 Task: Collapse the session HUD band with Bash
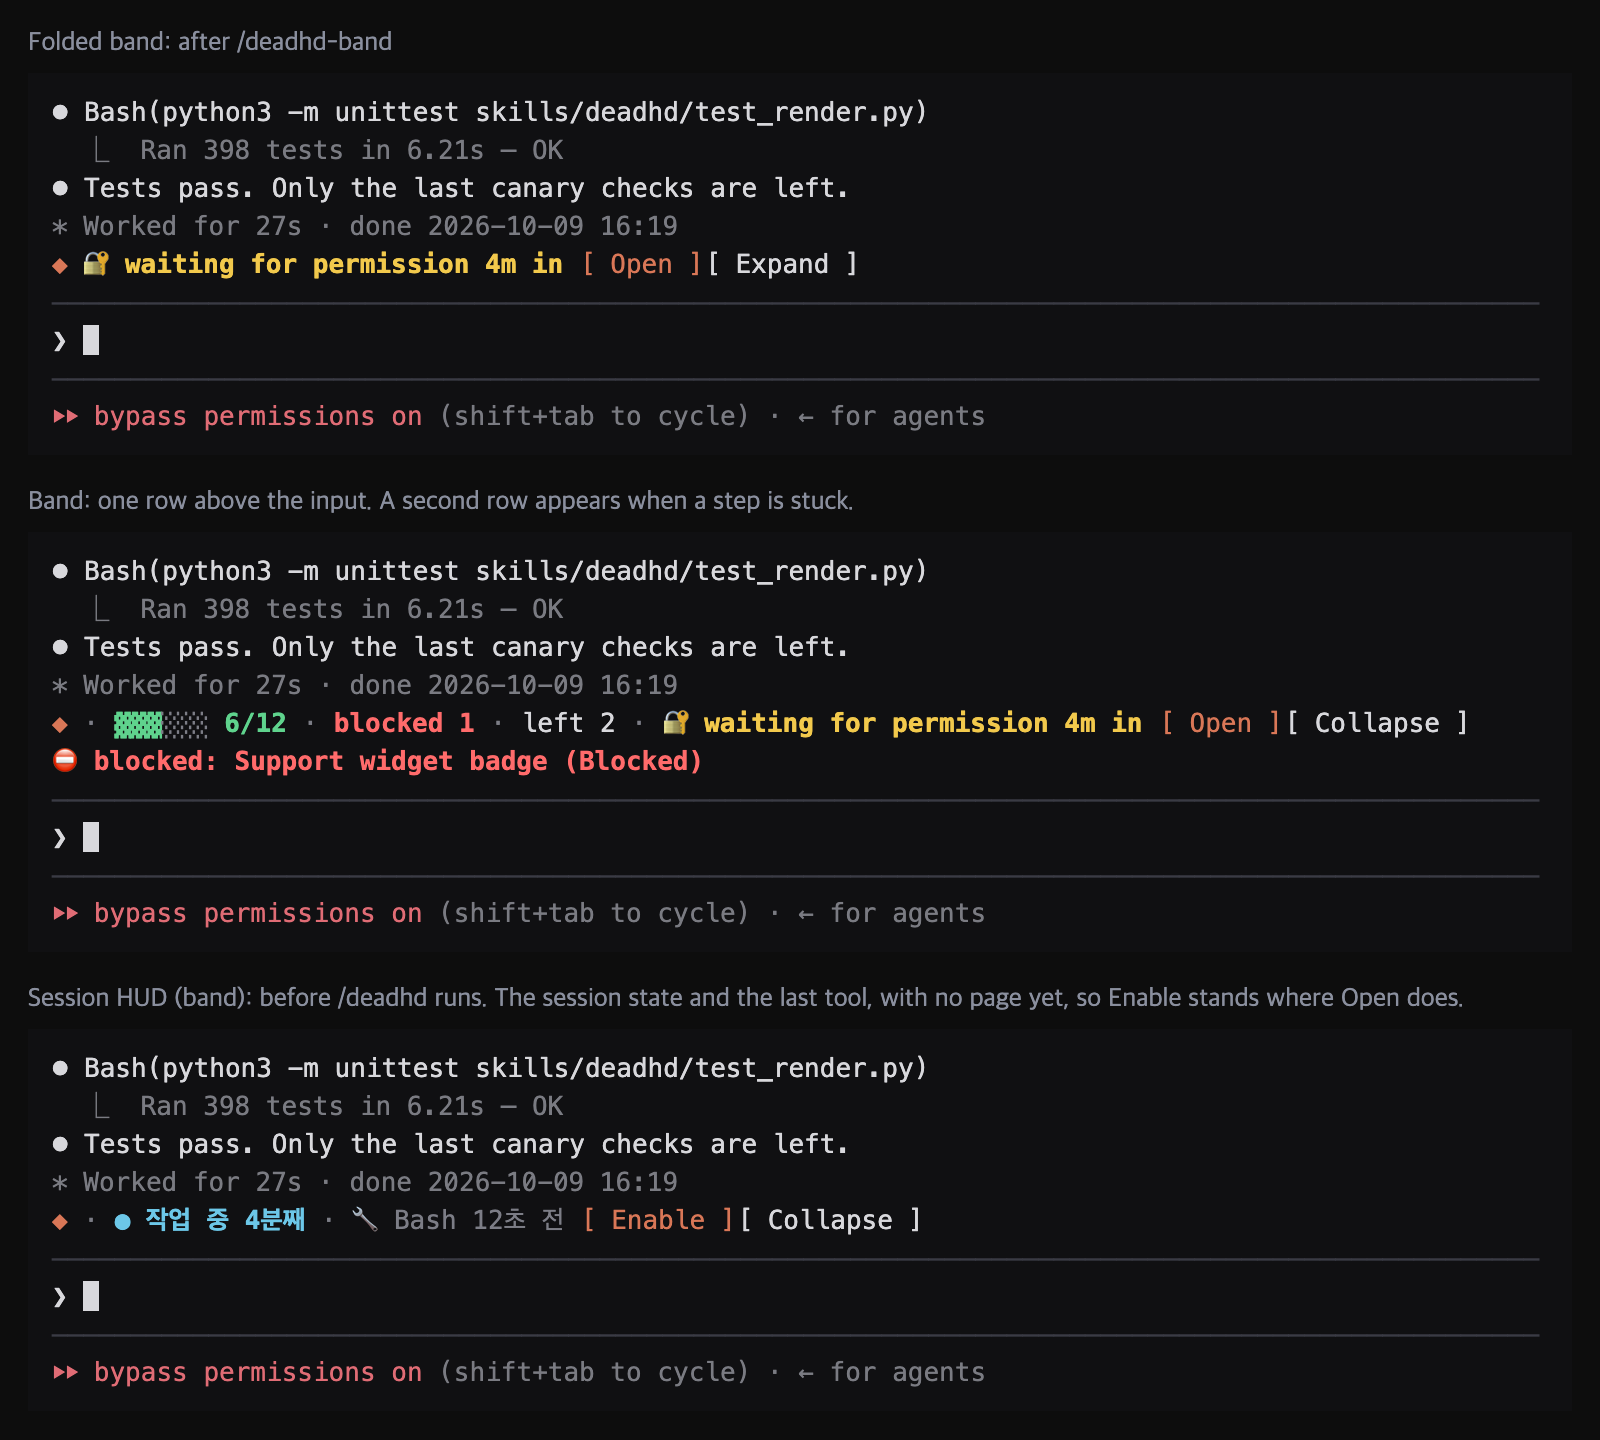click(x=830, y=1220)
